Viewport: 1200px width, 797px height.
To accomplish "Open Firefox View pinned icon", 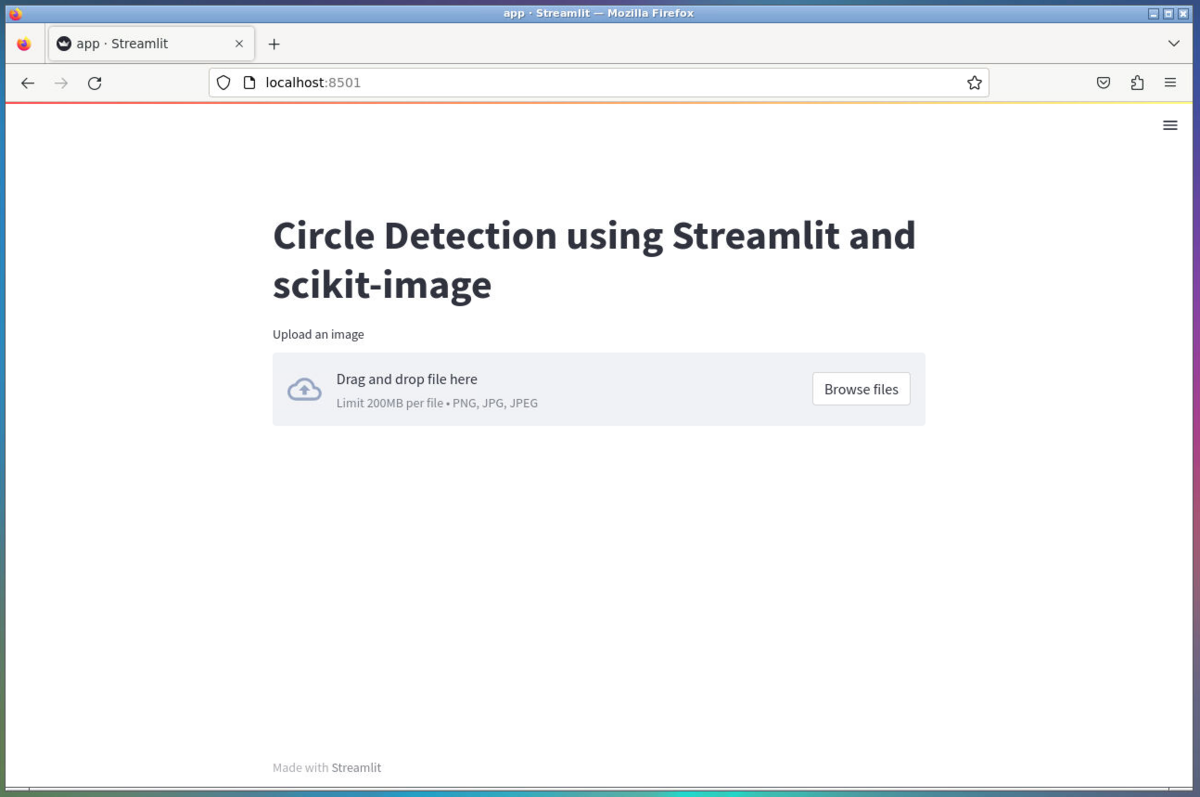I will click(x=24, y=44).
